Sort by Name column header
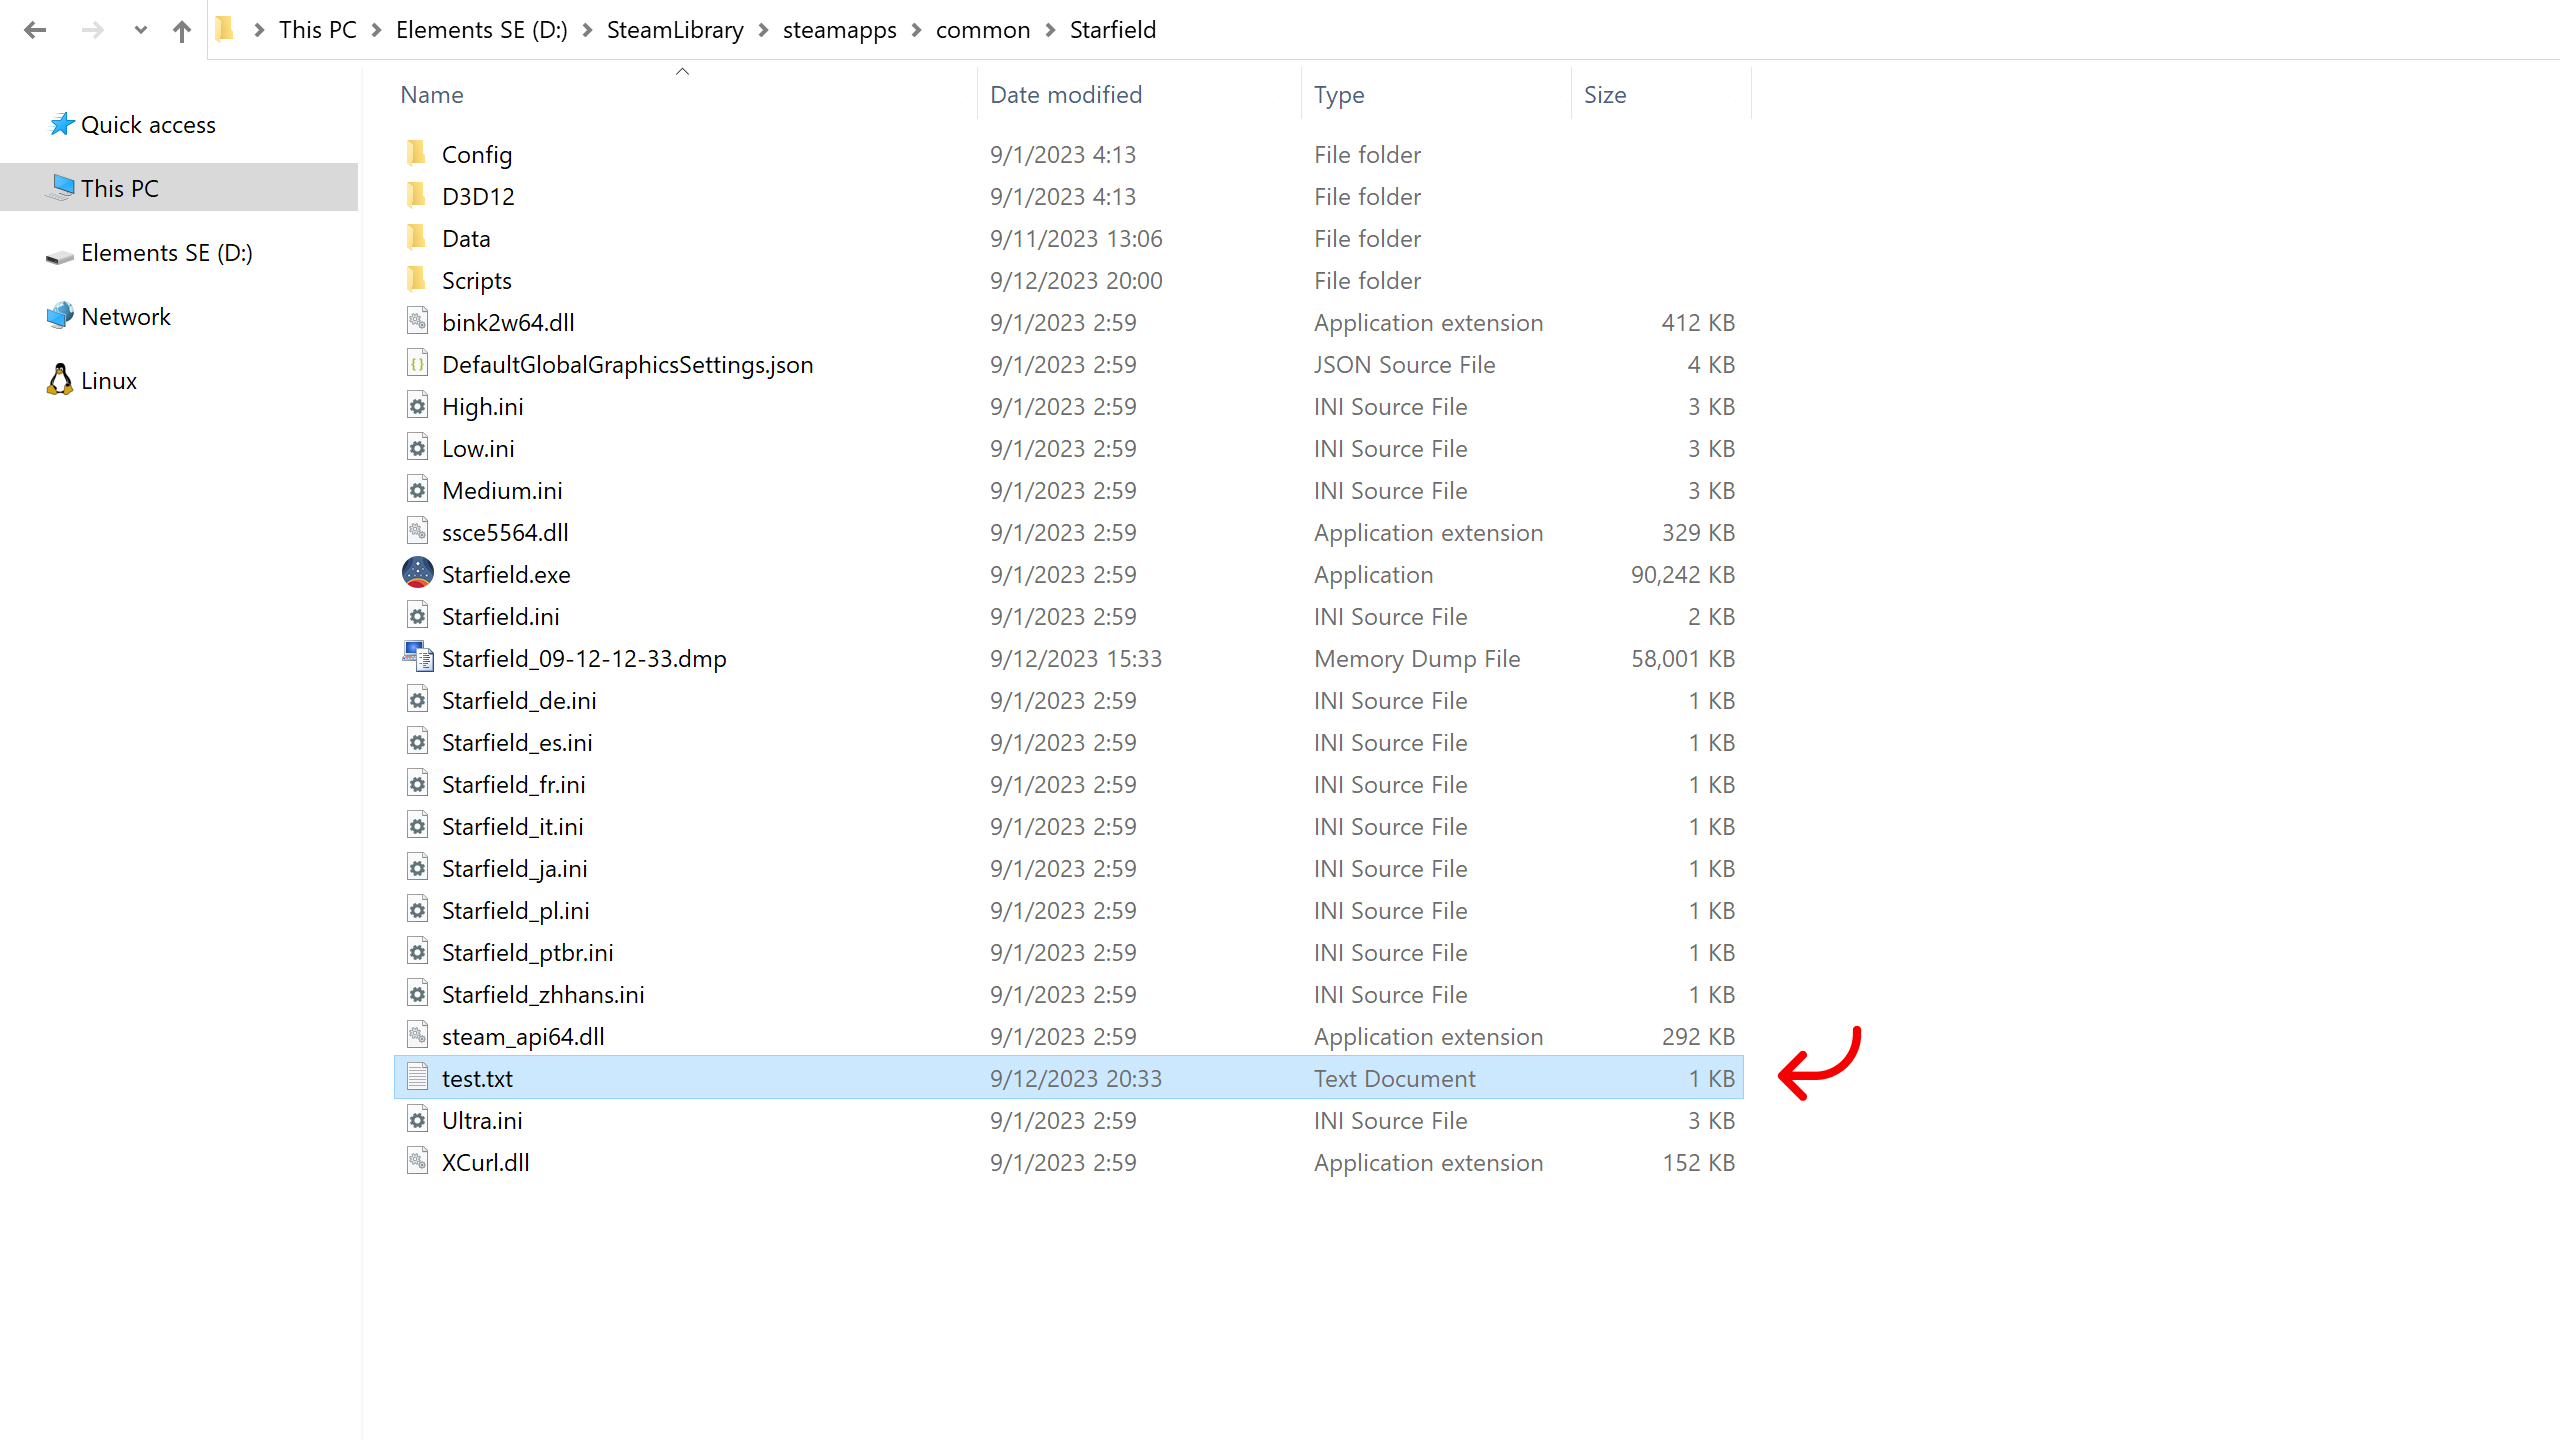2560x1440 pixels. tap(432, 95)
